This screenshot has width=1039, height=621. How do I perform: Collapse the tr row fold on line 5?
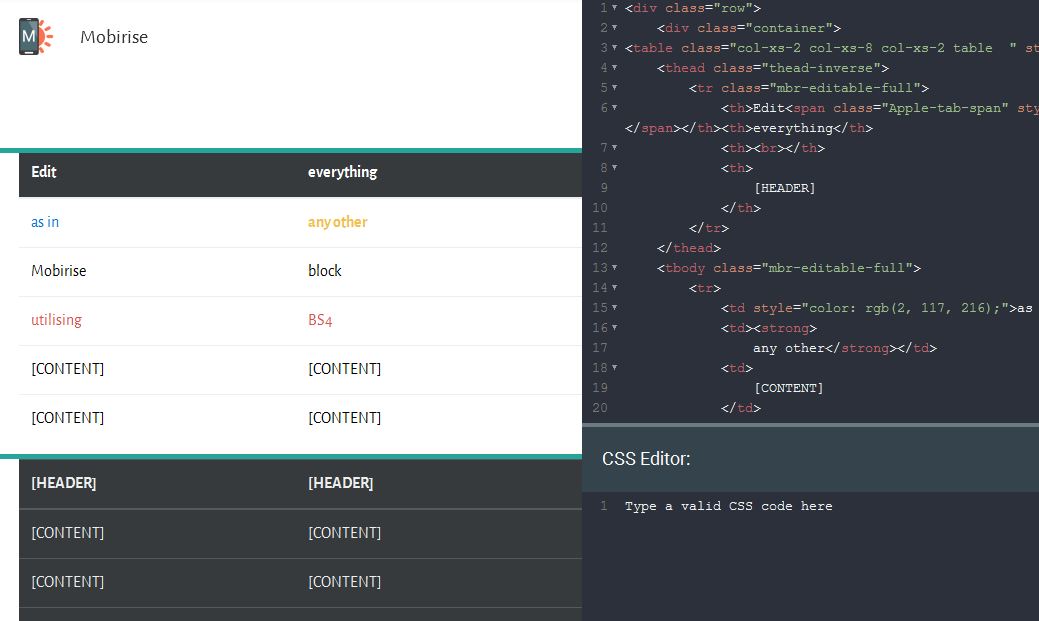(x=613, y=88)
